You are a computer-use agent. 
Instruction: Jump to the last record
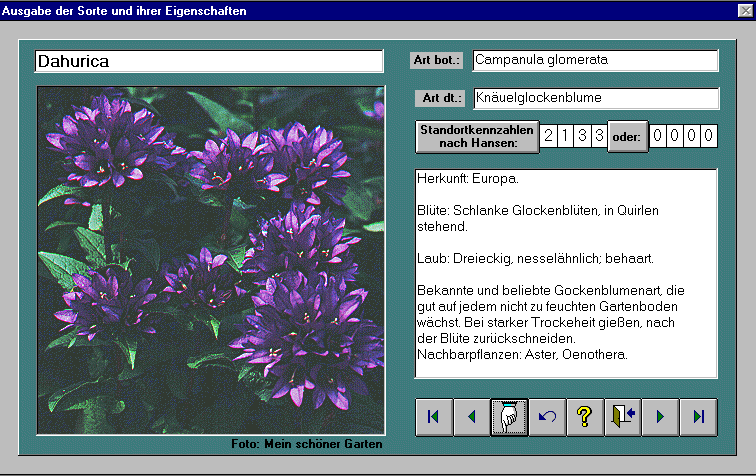point(698,416)
